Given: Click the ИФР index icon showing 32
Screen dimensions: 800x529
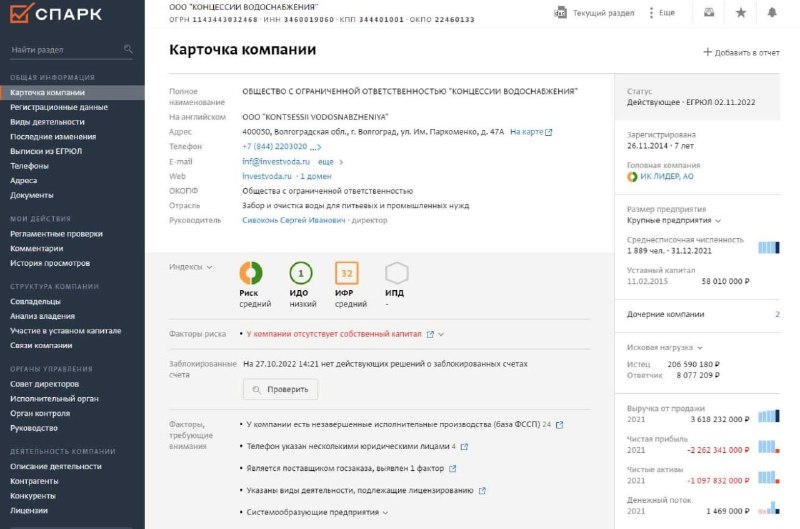Looking at the screenshot, I should [x=347, y=273].
